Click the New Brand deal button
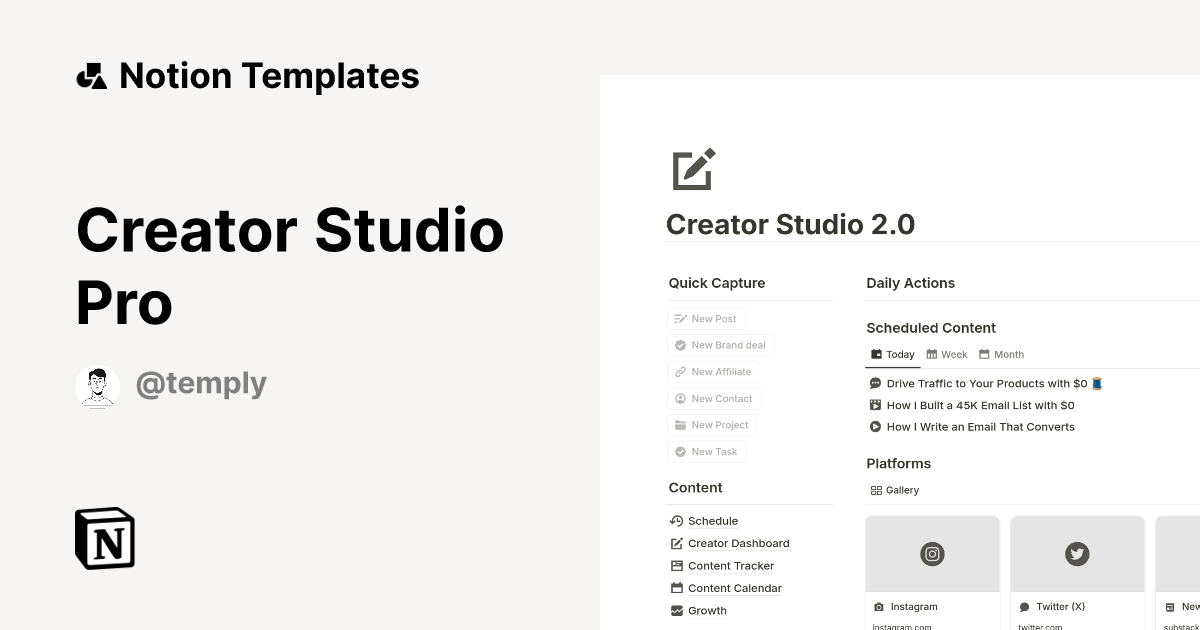The height and width of the screenshot is (630, 1200). pyautogui.click(x=720, y=345)
